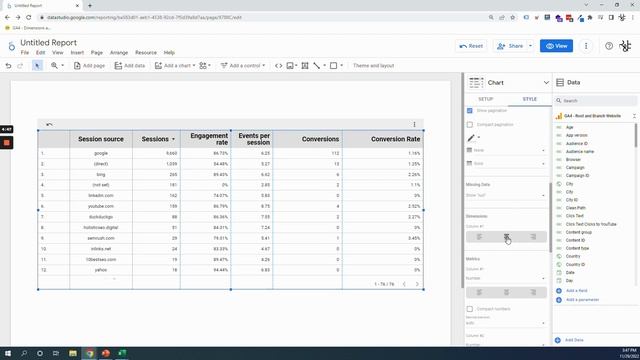
Task: Open Theme and layout panel
Action: pyautogui.click(x=373, y=66)
